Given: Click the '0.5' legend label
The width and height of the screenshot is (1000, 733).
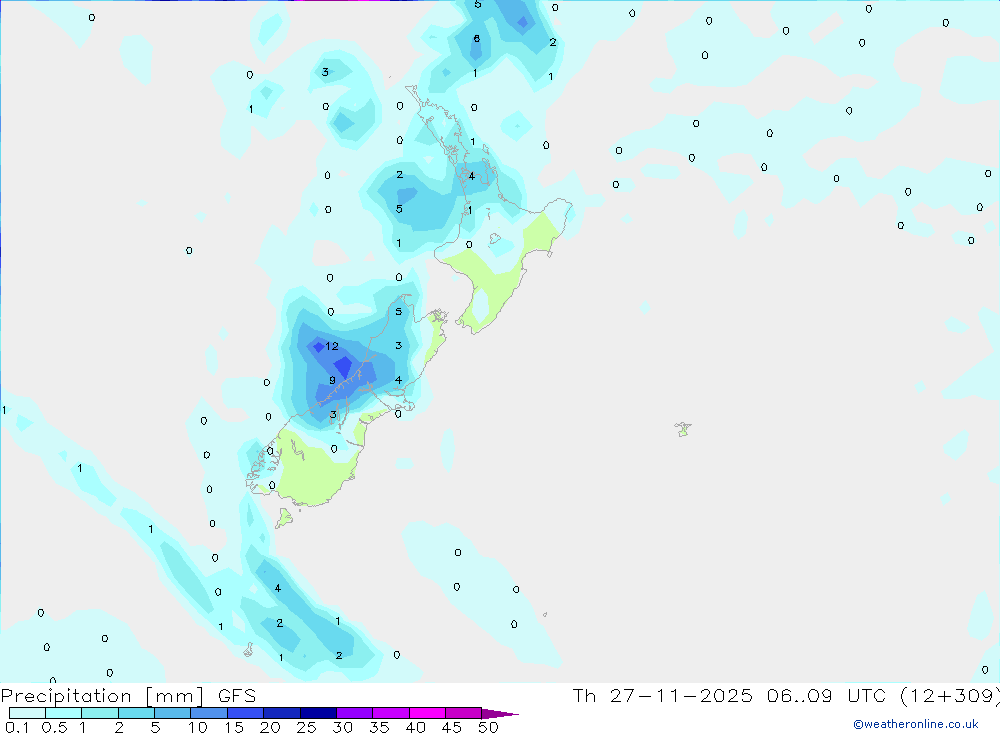Looking at the screenshot, I should pyautogui.click(x=54, y=727).
